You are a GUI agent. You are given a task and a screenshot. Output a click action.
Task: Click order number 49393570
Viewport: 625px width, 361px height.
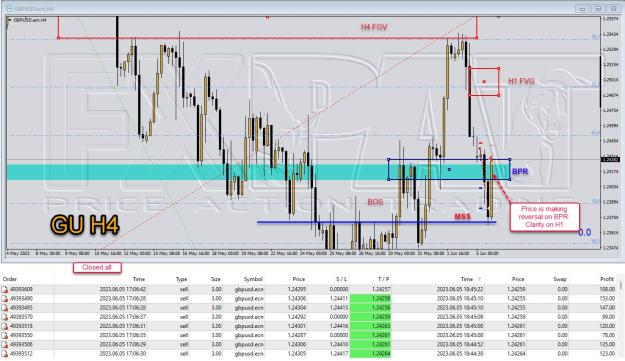click(21, 317)
